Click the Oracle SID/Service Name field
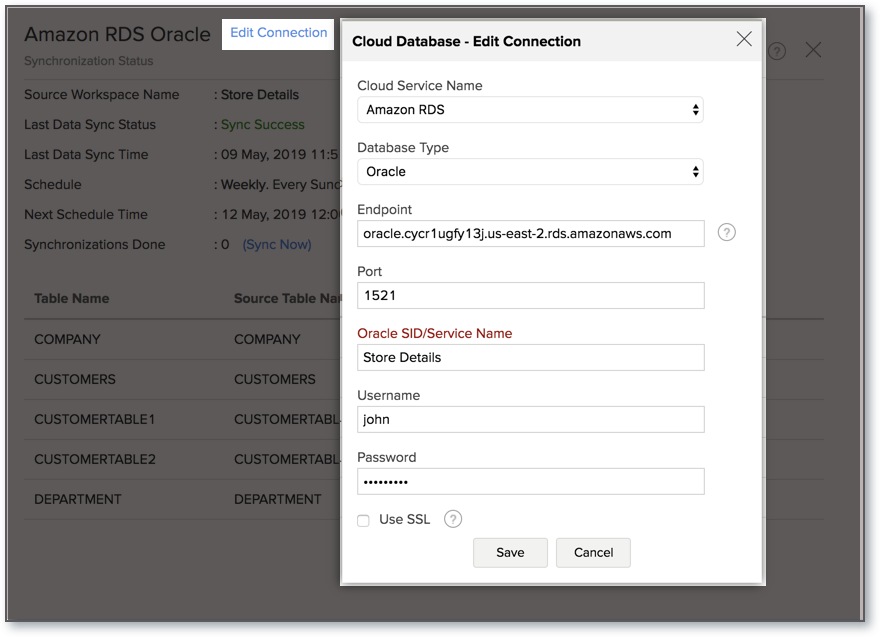The height and width of the screenshot is (637, 880). [x=531, y=358]
